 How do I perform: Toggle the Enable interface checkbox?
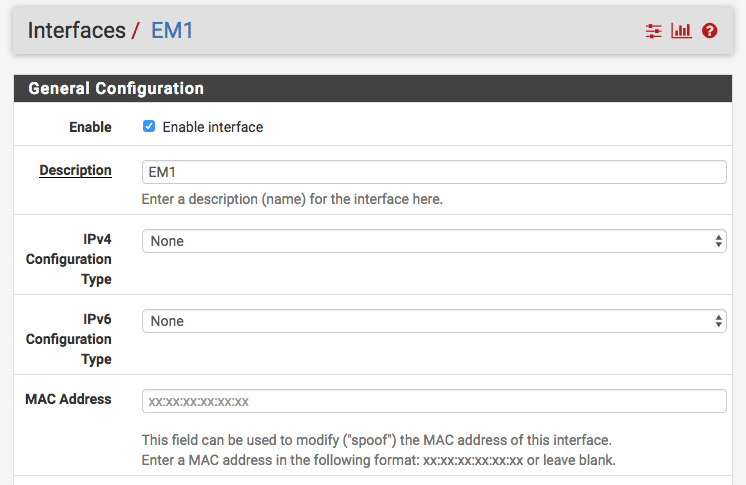(149, 127)
